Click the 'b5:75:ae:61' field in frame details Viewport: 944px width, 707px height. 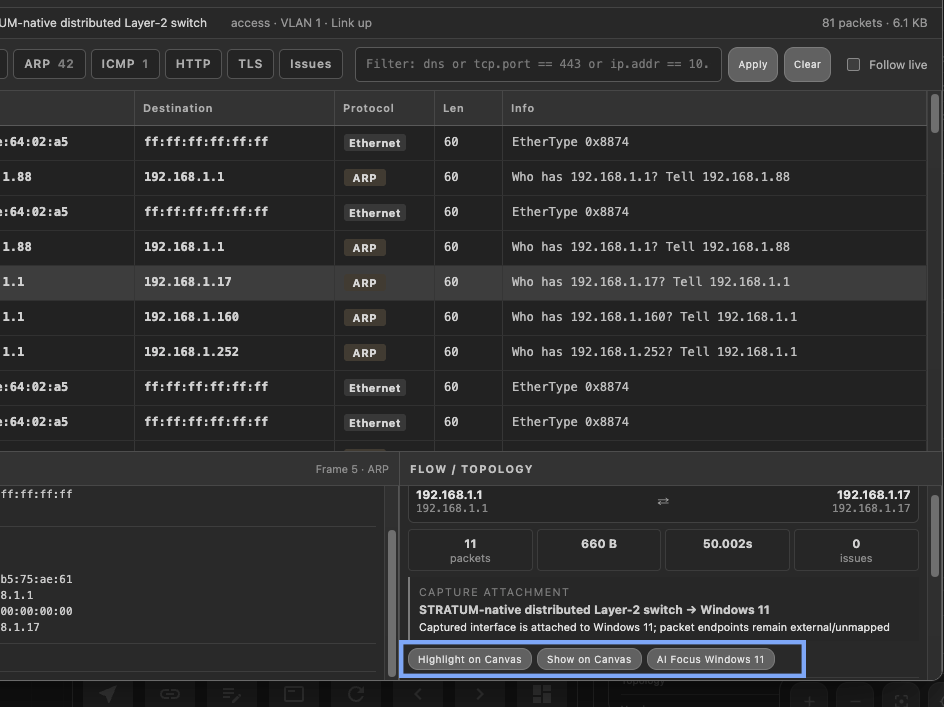coord(36,579)
